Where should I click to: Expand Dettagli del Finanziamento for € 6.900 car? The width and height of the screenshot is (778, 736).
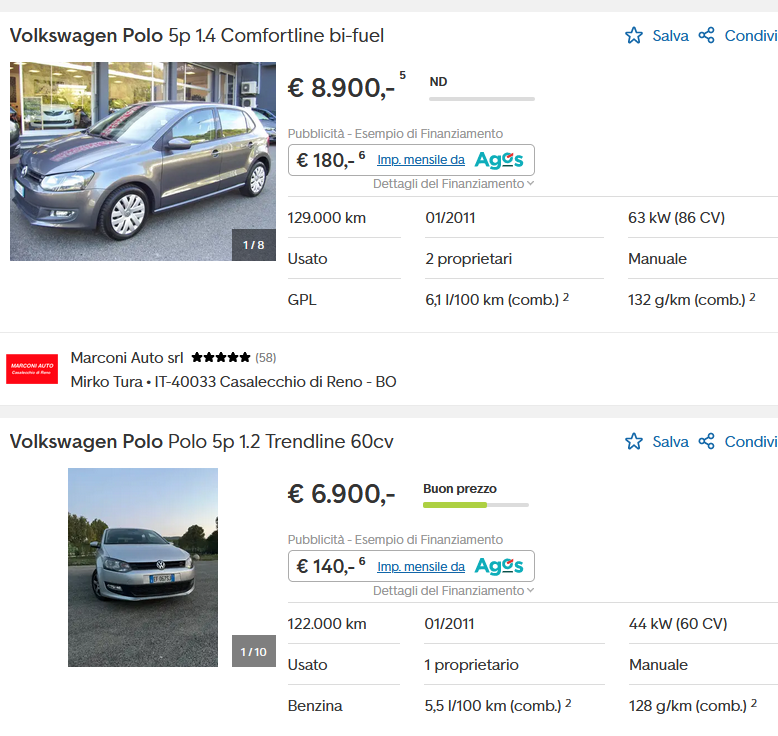tap(453, 590)
